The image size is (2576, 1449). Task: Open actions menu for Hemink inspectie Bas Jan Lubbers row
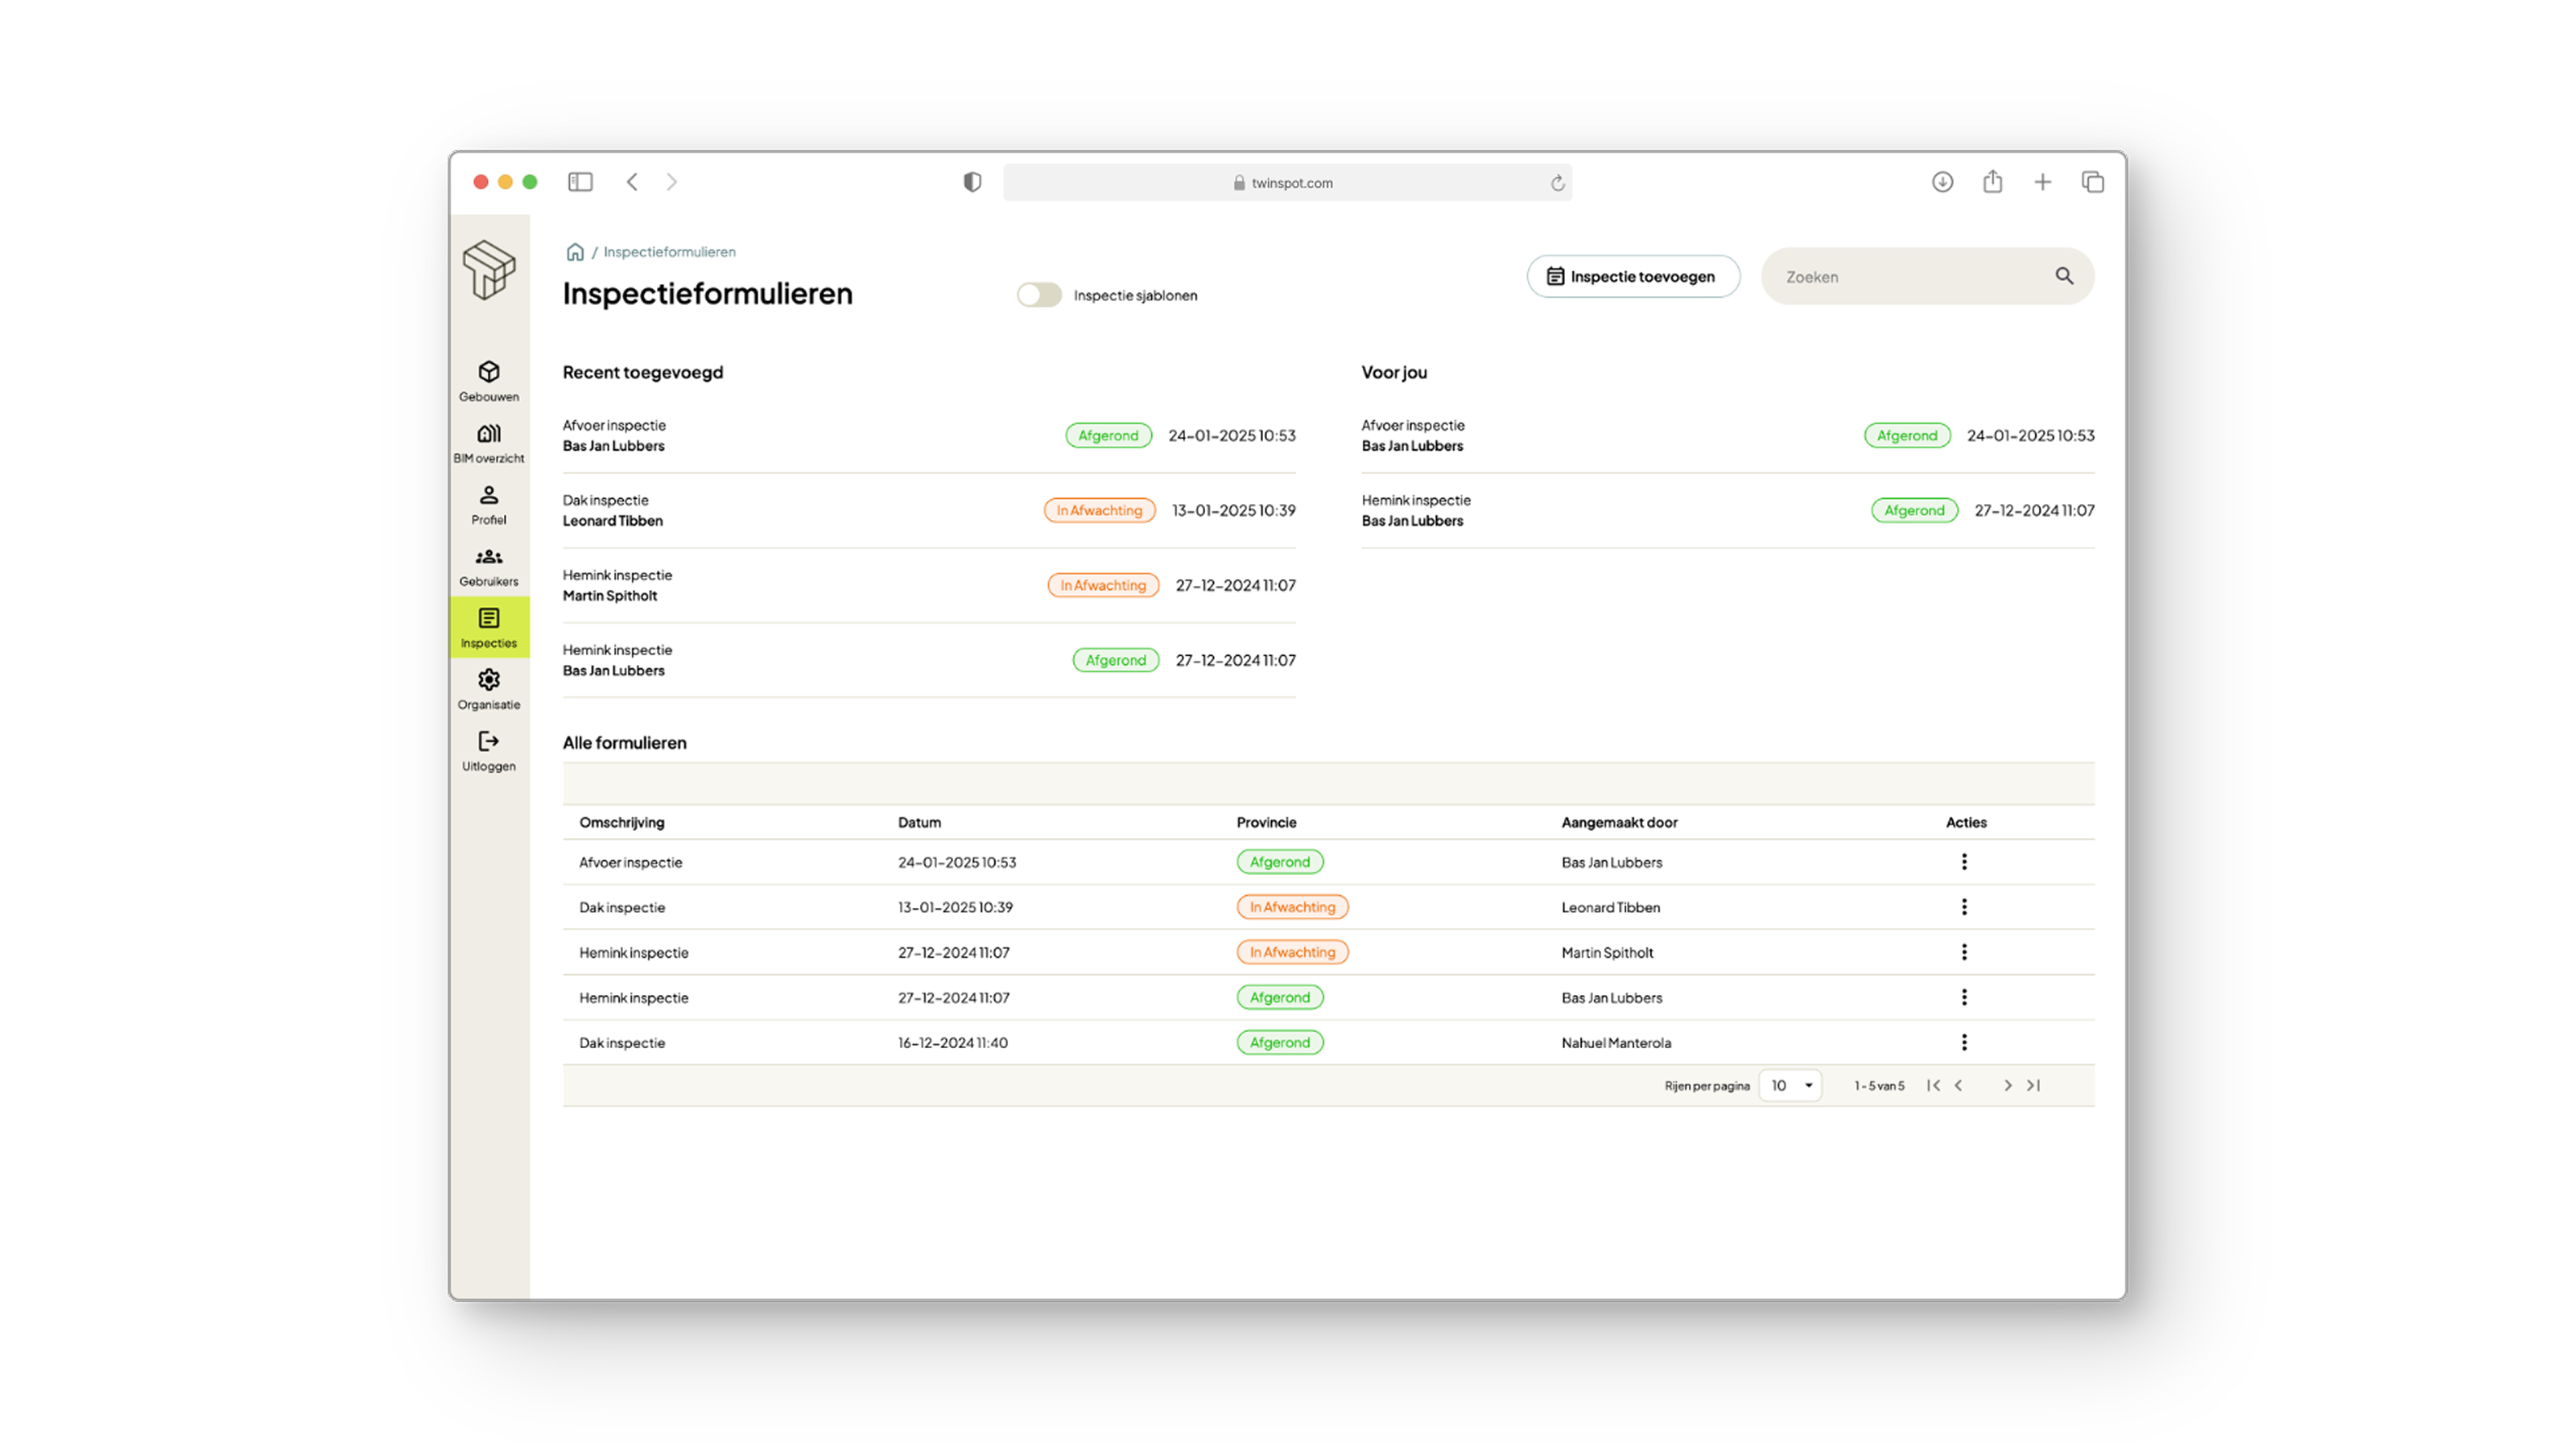(1964, 997)
